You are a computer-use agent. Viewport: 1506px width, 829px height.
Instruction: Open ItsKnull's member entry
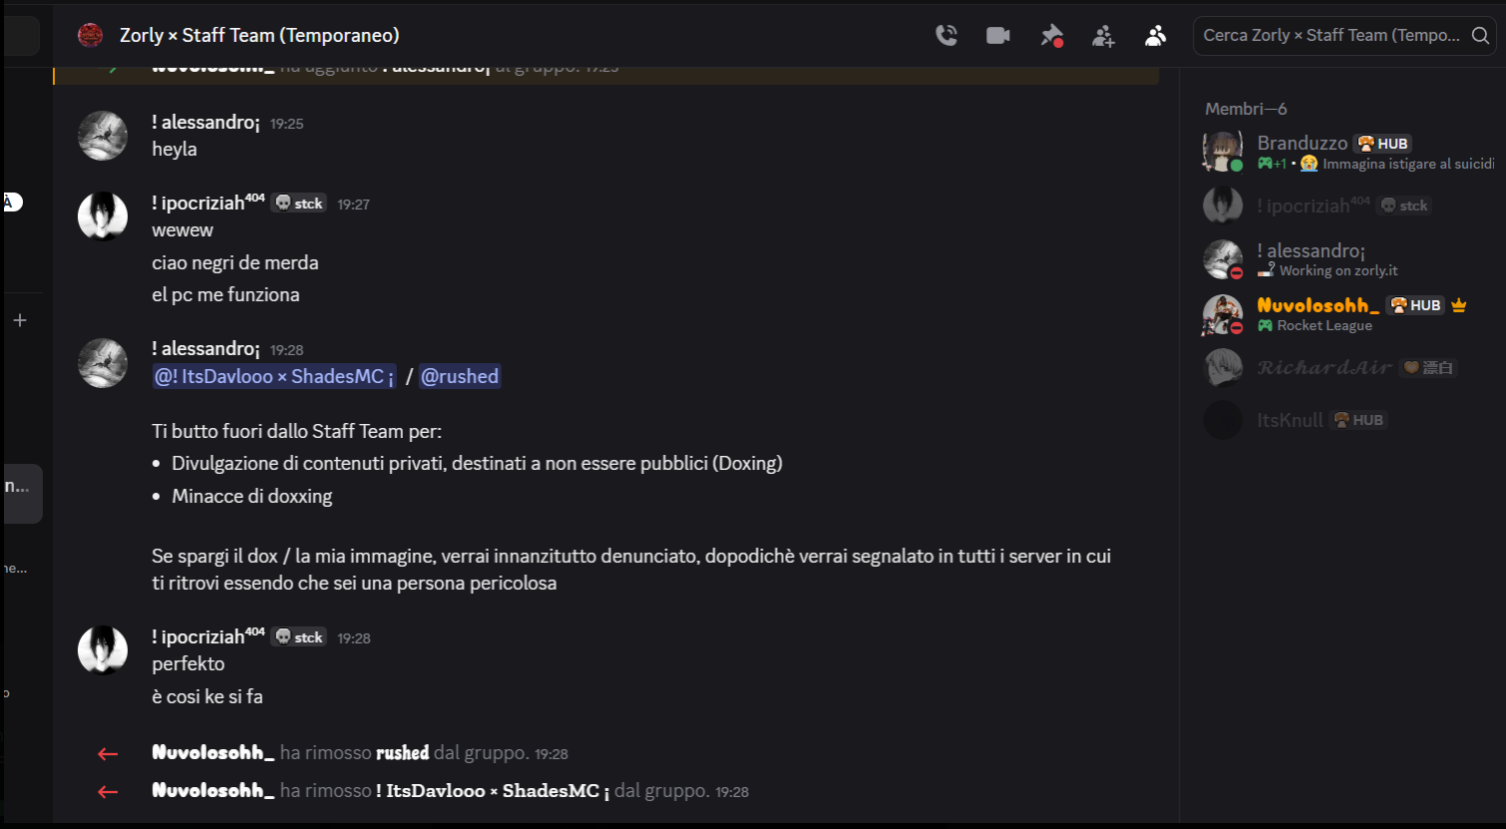click(1289, 420)
